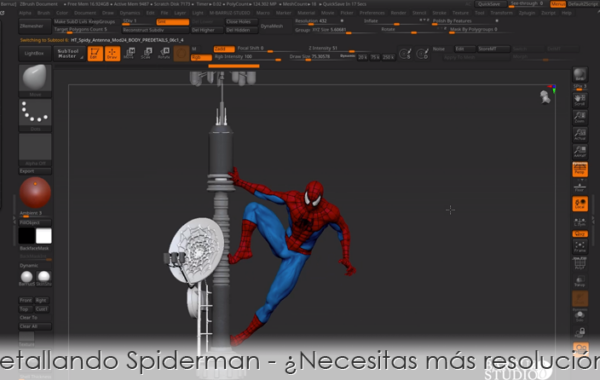Image resolution: width=600 pixels, height=380 pixels.
Task: Open the Zplugin menu
Action: click(527, 13)
